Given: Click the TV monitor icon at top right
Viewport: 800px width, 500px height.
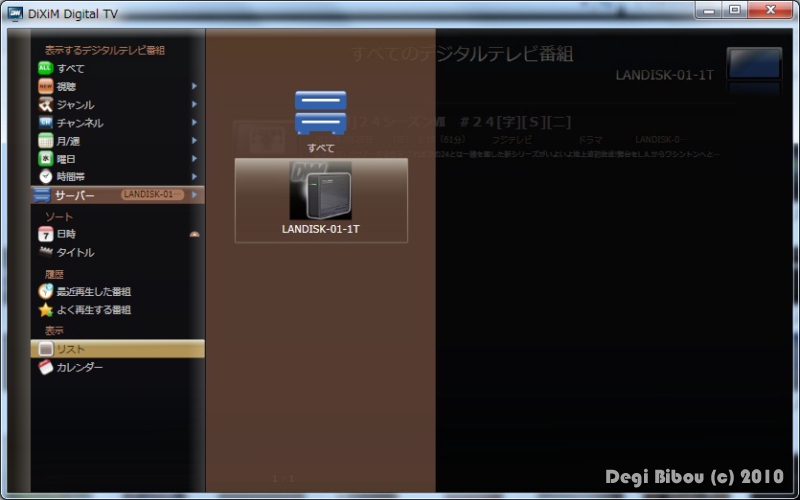Looking at the screenshot, I should point(754,64).
